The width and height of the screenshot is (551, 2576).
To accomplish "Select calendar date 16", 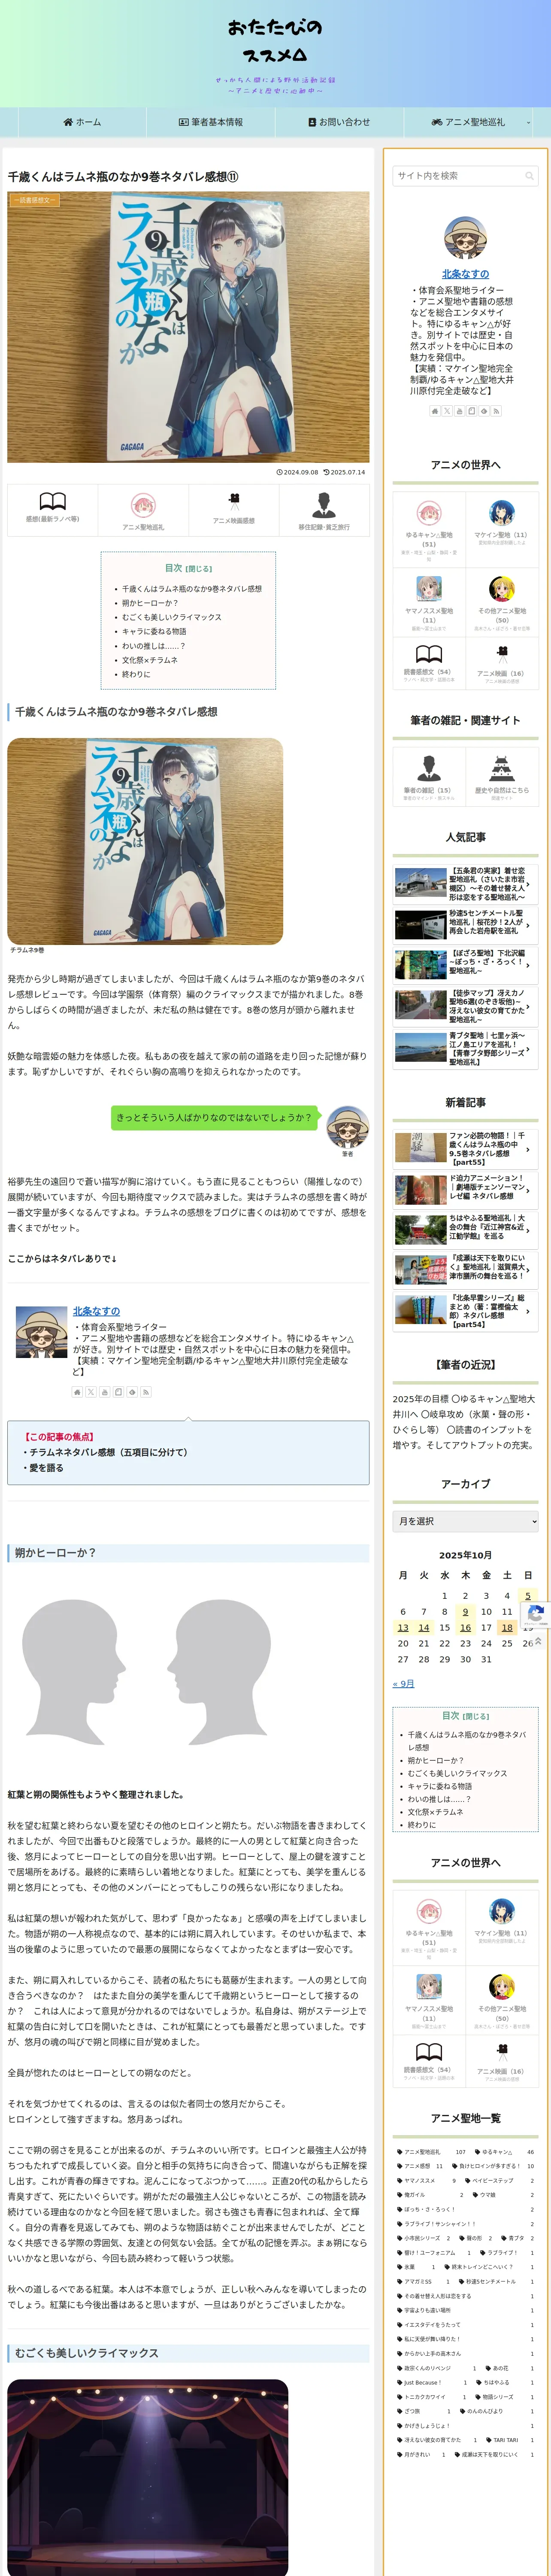I will coord(465,1627).
